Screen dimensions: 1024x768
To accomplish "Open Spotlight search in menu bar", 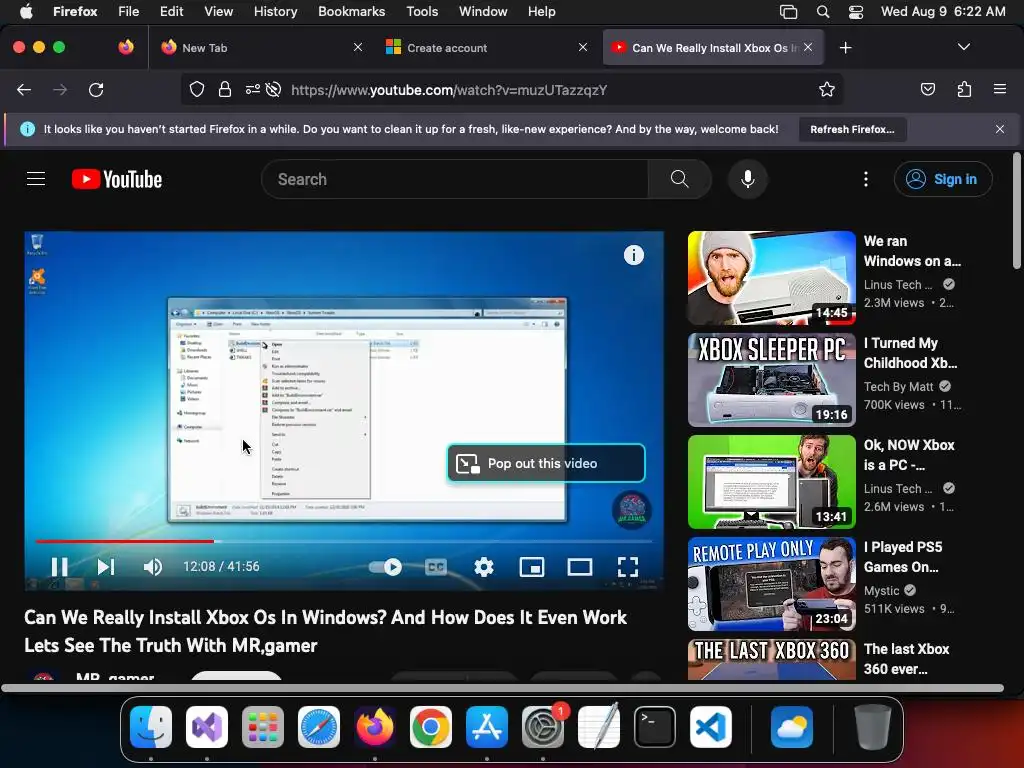I will 823,11.
